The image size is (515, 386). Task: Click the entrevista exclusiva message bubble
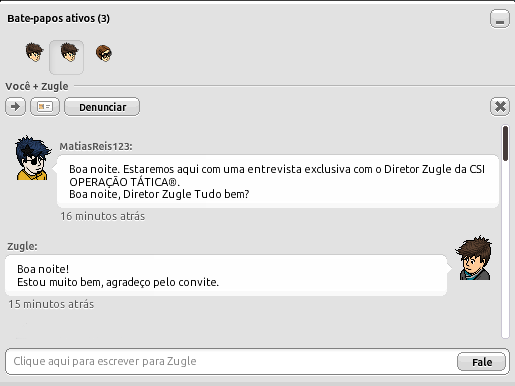[x=278, y=182]
